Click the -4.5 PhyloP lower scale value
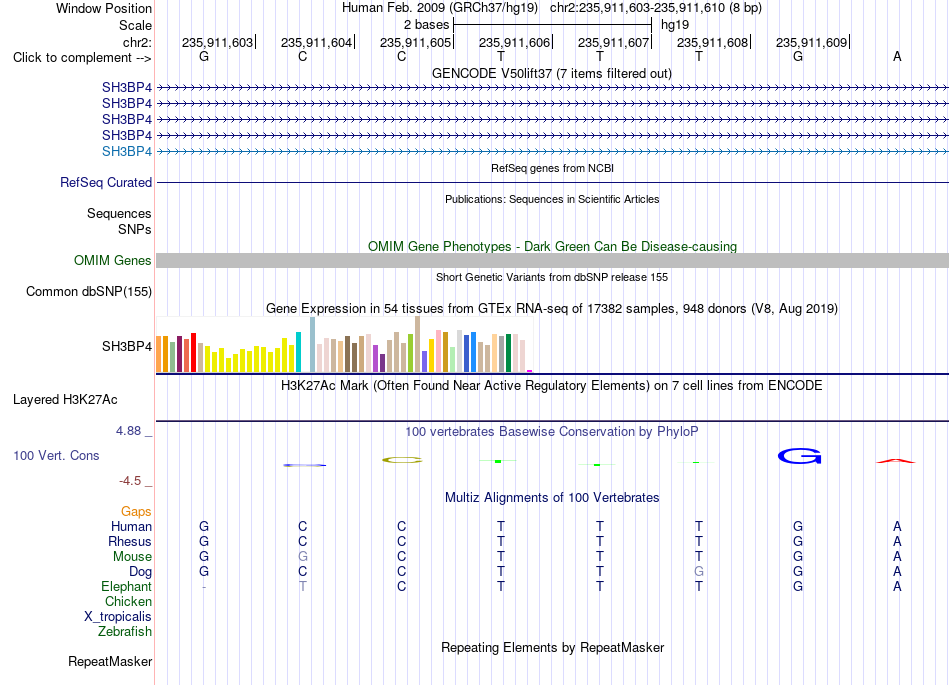The image size is (950, 685). click(130, 481)
